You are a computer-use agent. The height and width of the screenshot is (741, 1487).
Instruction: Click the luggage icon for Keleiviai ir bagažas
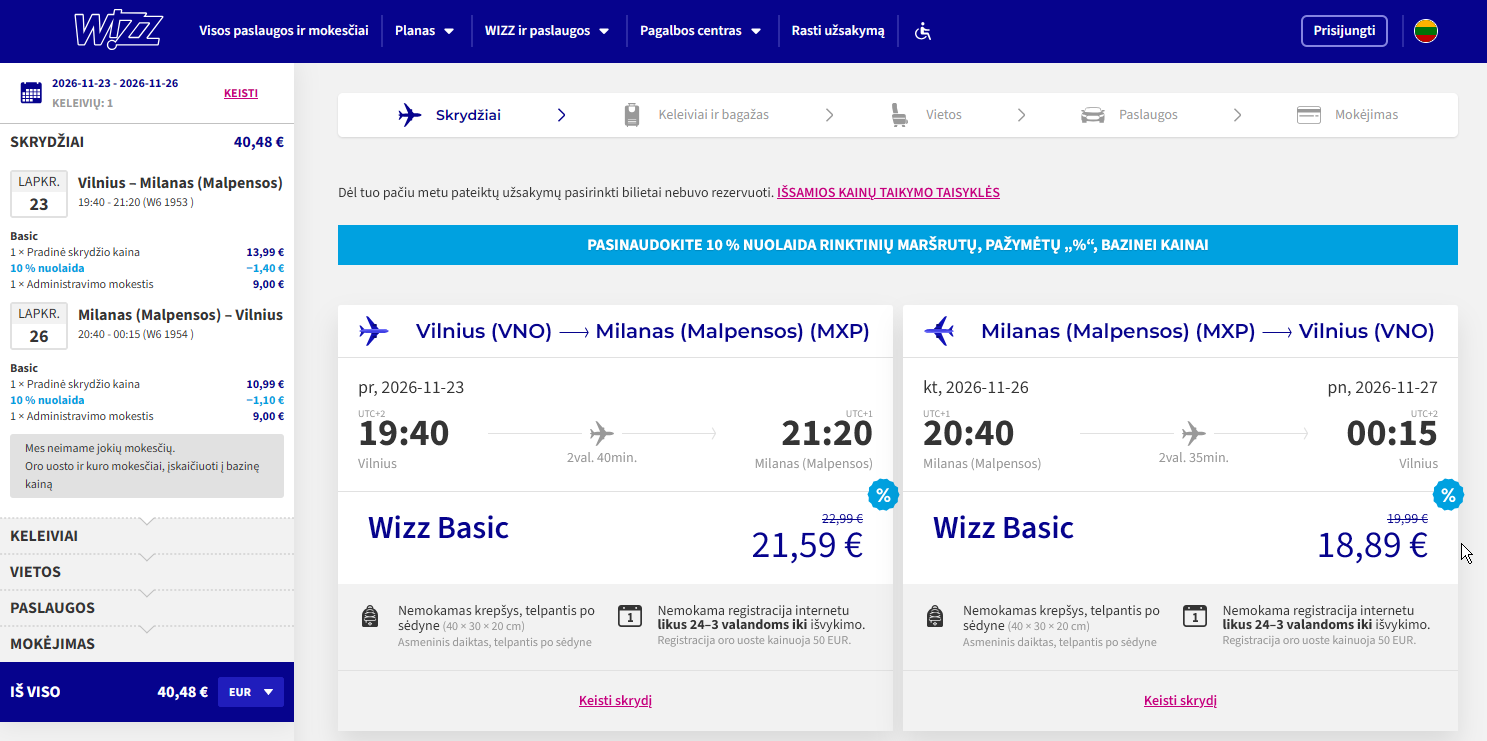point(632,115)
